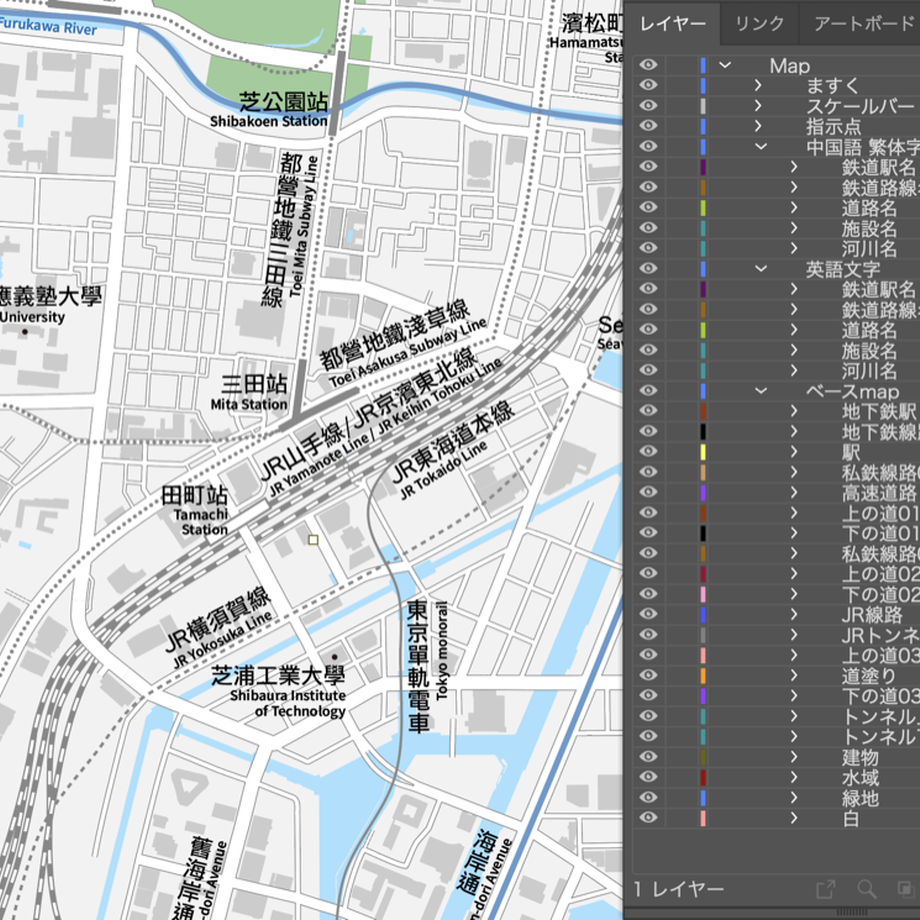The image size is (920, 920).
Task: Select the ベースmap group name
Action: click(853, 390)
